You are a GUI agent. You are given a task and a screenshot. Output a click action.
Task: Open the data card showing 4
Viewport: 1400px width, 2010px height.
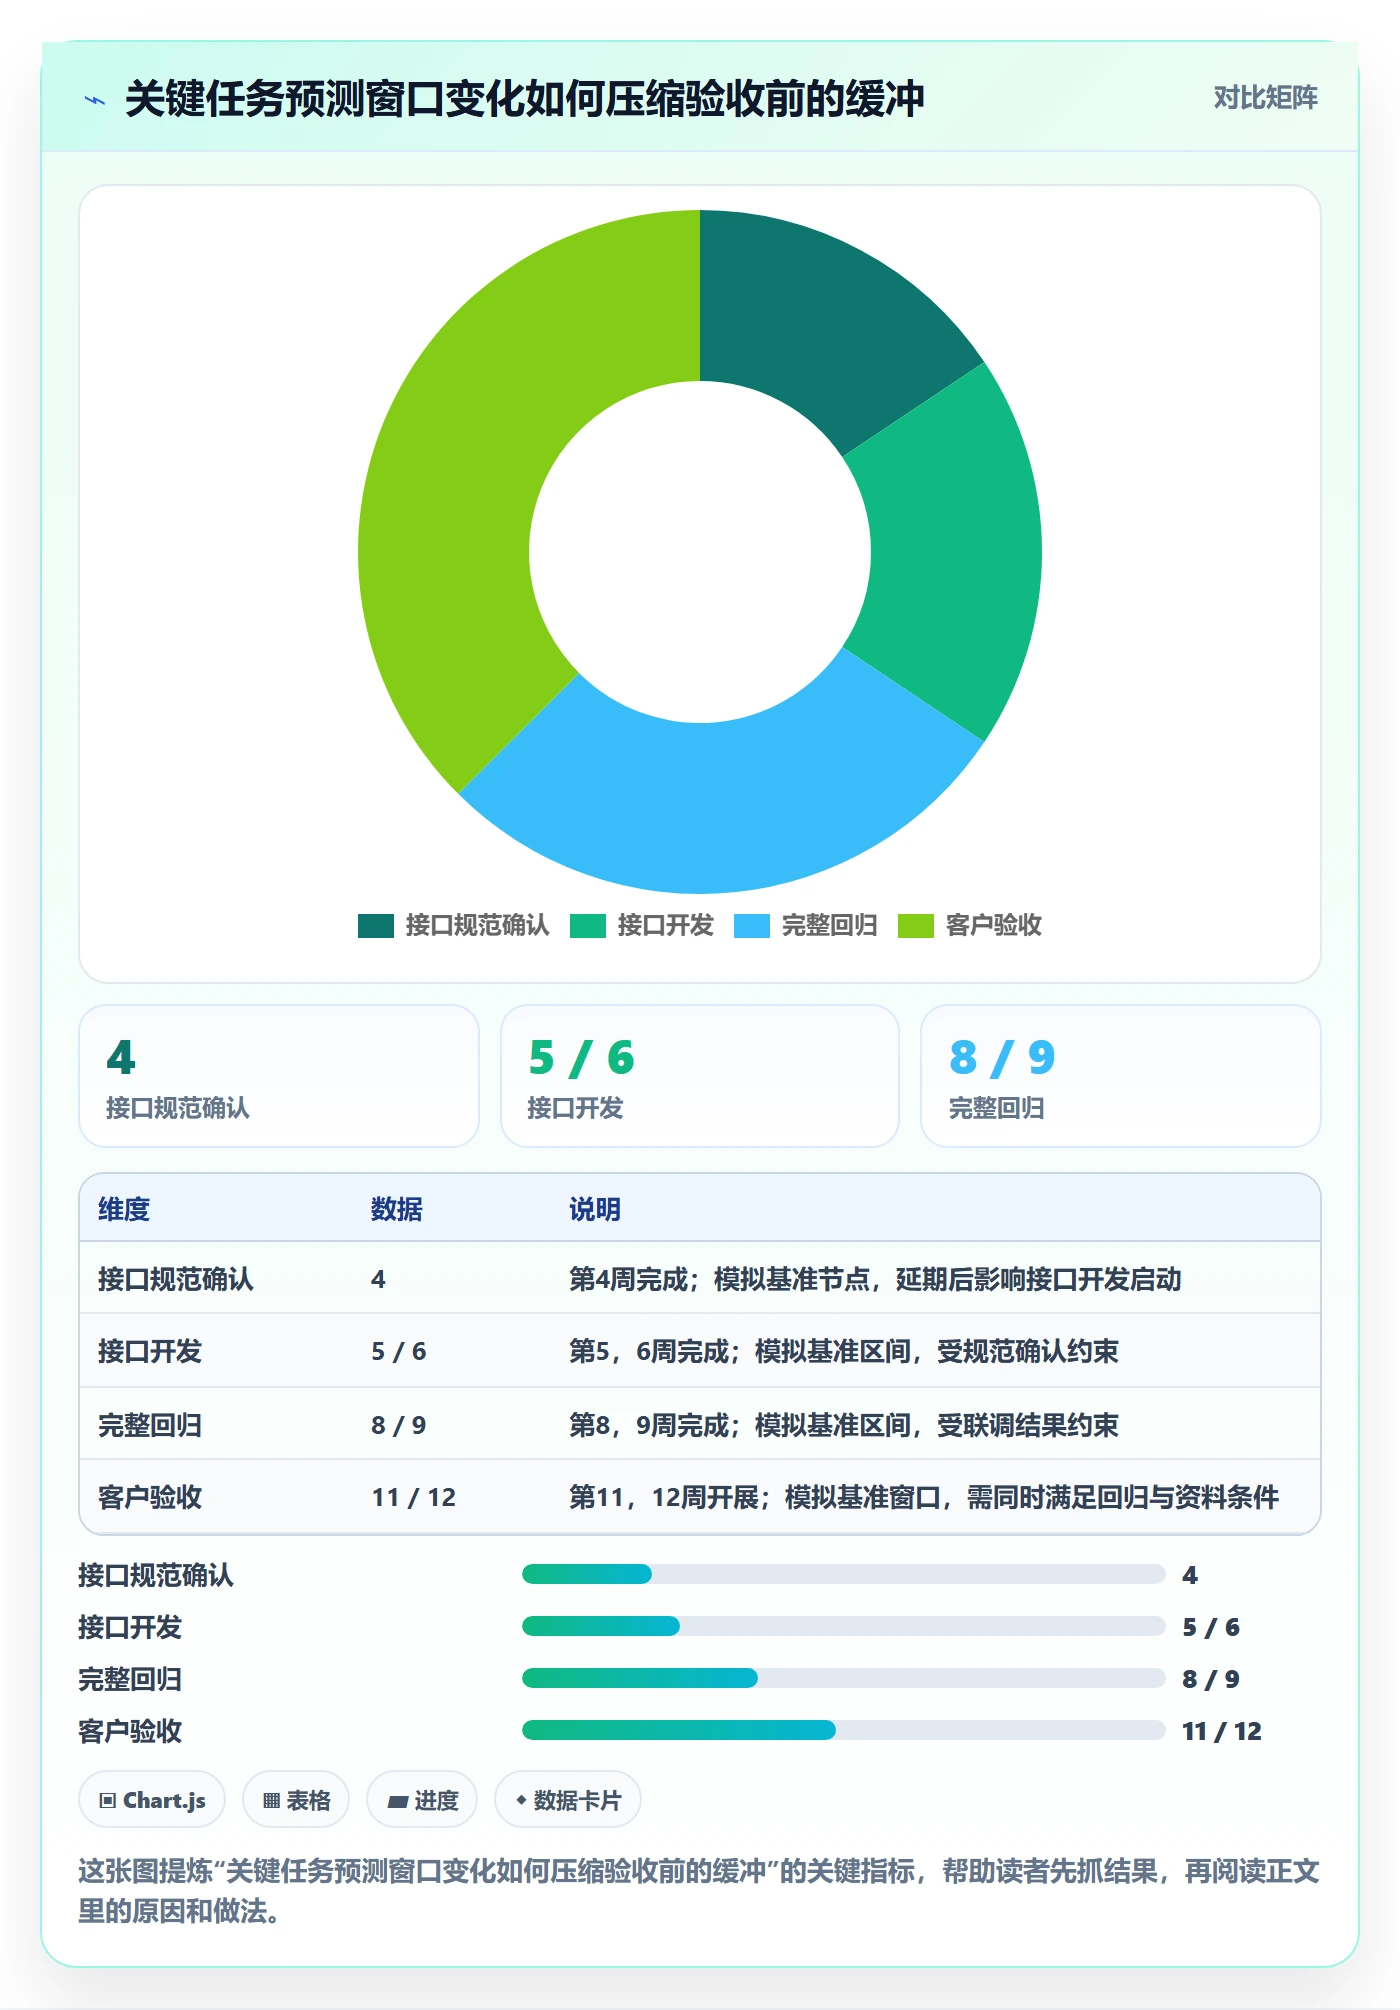[279, 1076]
